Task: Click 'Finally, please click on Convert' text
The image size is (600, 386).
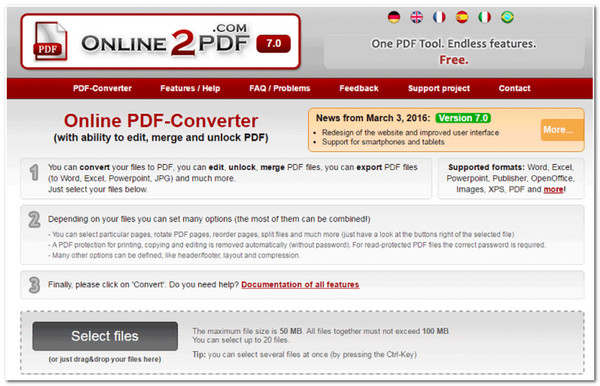Action: pos(143,285)
